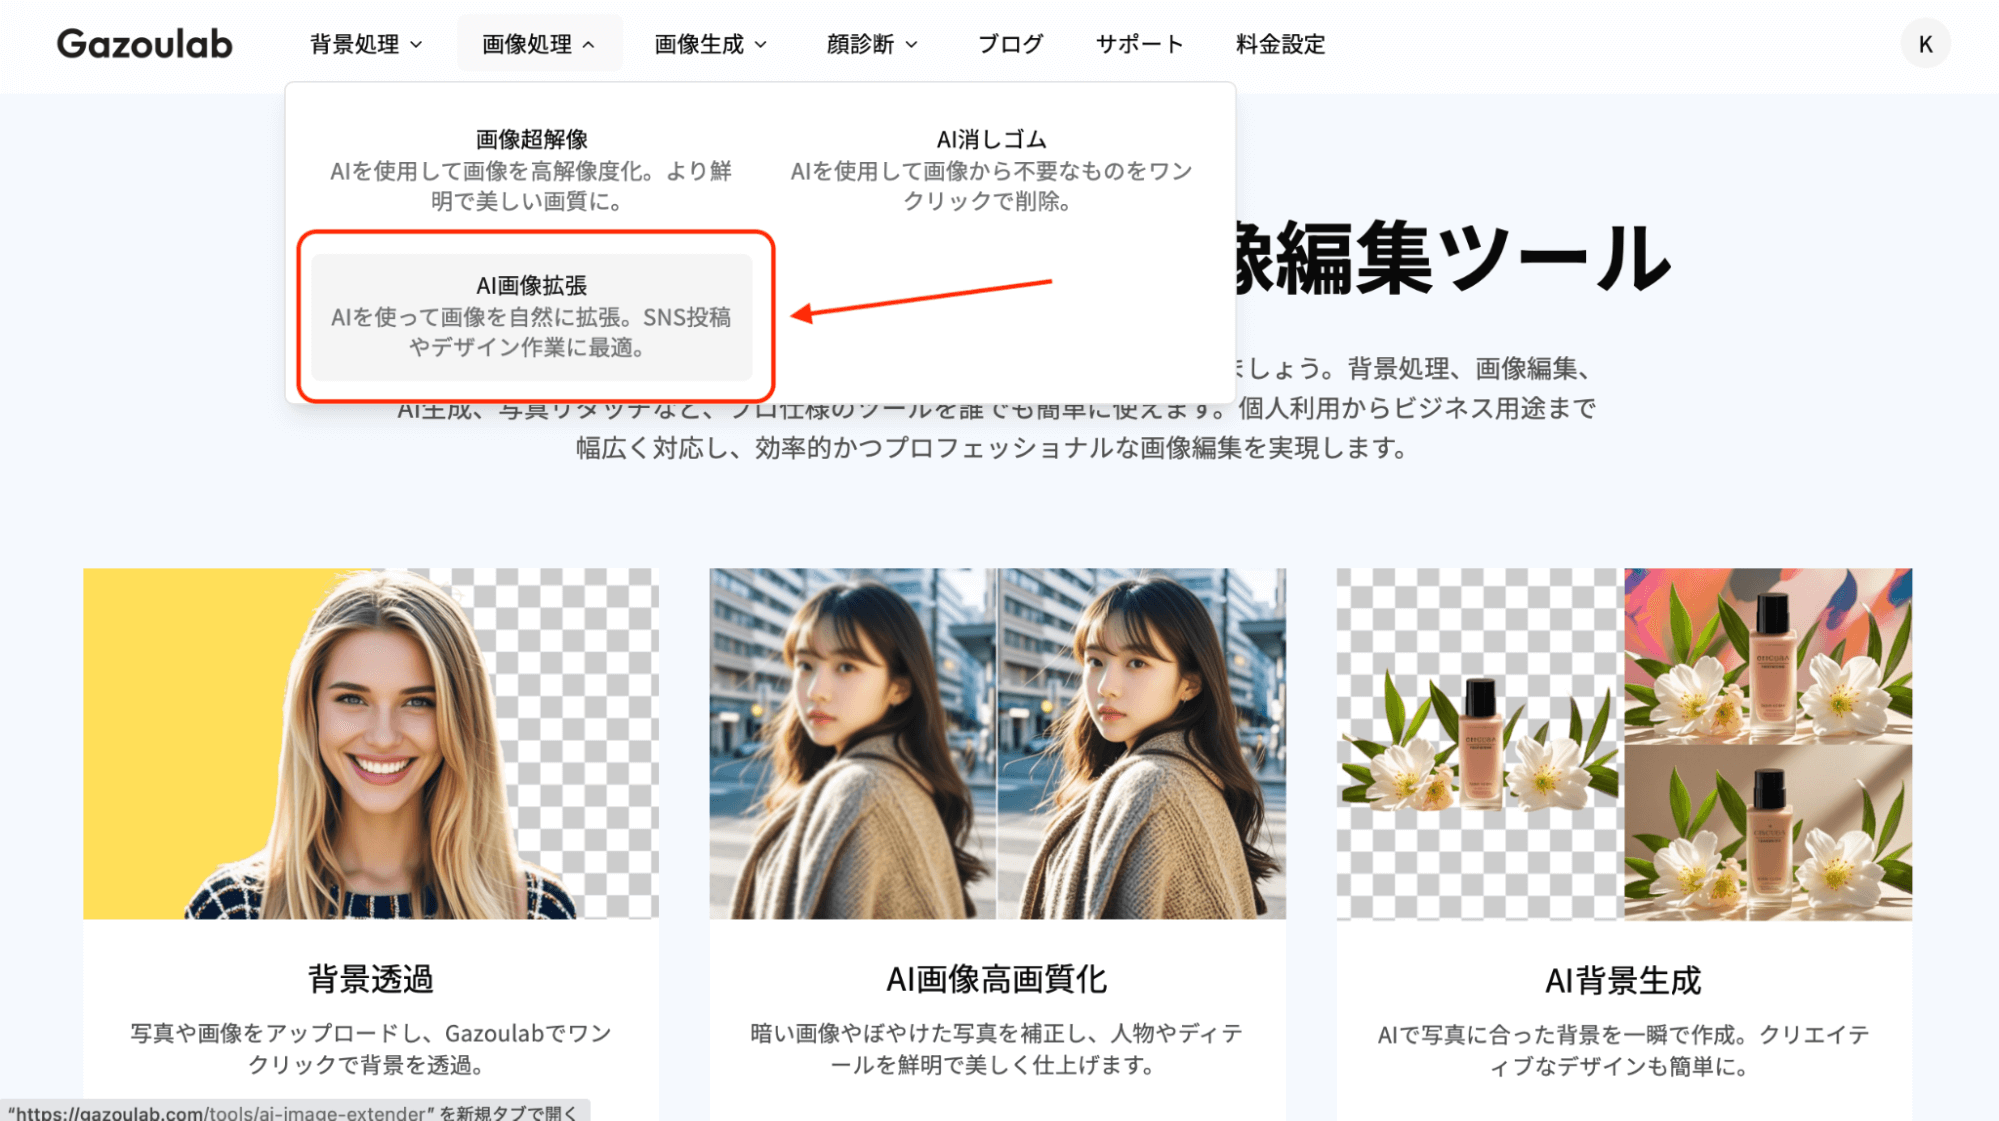1999x1121 pixels.
Task: Click the AI背景生成 cosmetics thumbnail
Action: [x=1623, y=743]
